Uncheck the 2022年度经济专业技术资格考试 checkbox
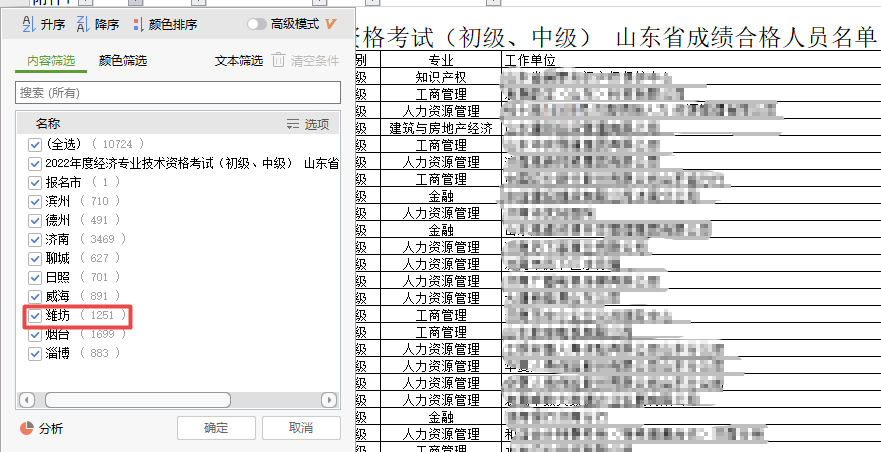The width and height of the screenshot is (881, 452). [x=35, y=164]
